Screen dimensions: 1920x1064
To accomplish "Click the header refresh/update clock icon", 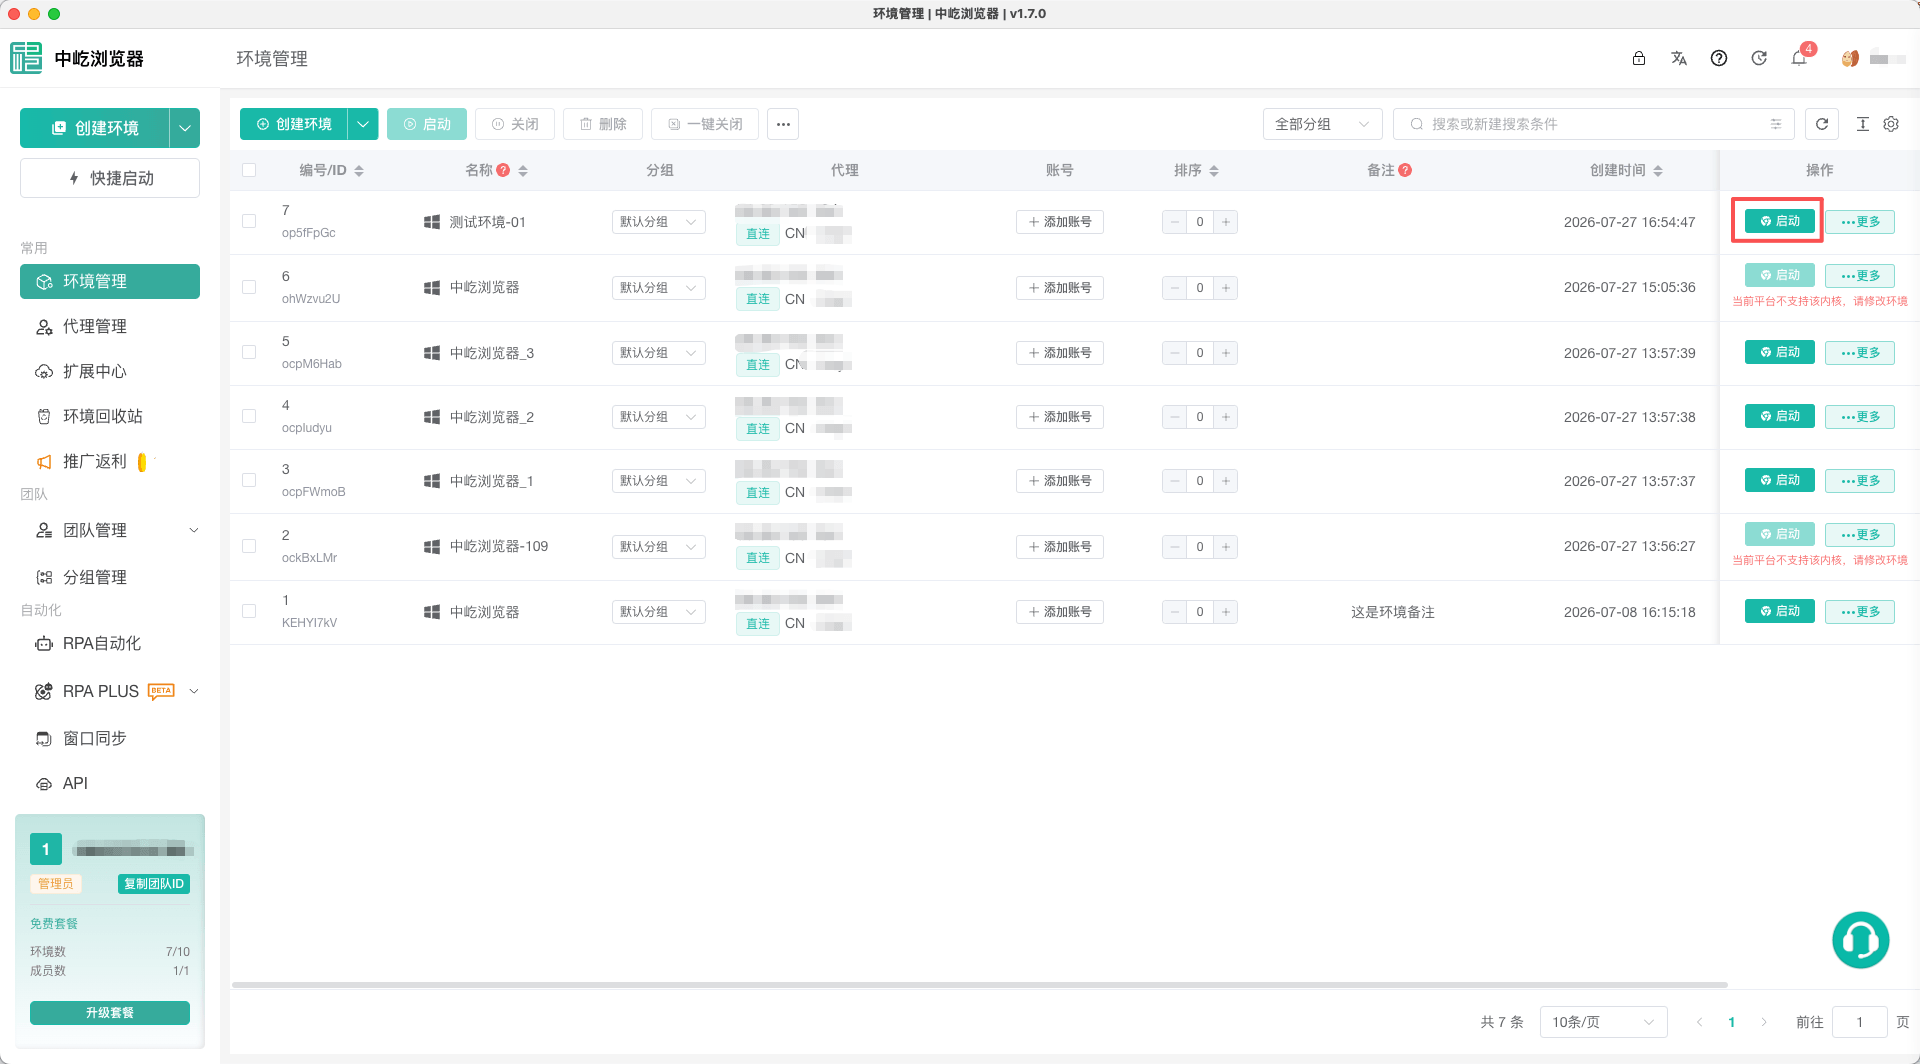I will pyautogui.click(x=1759, y=58).
